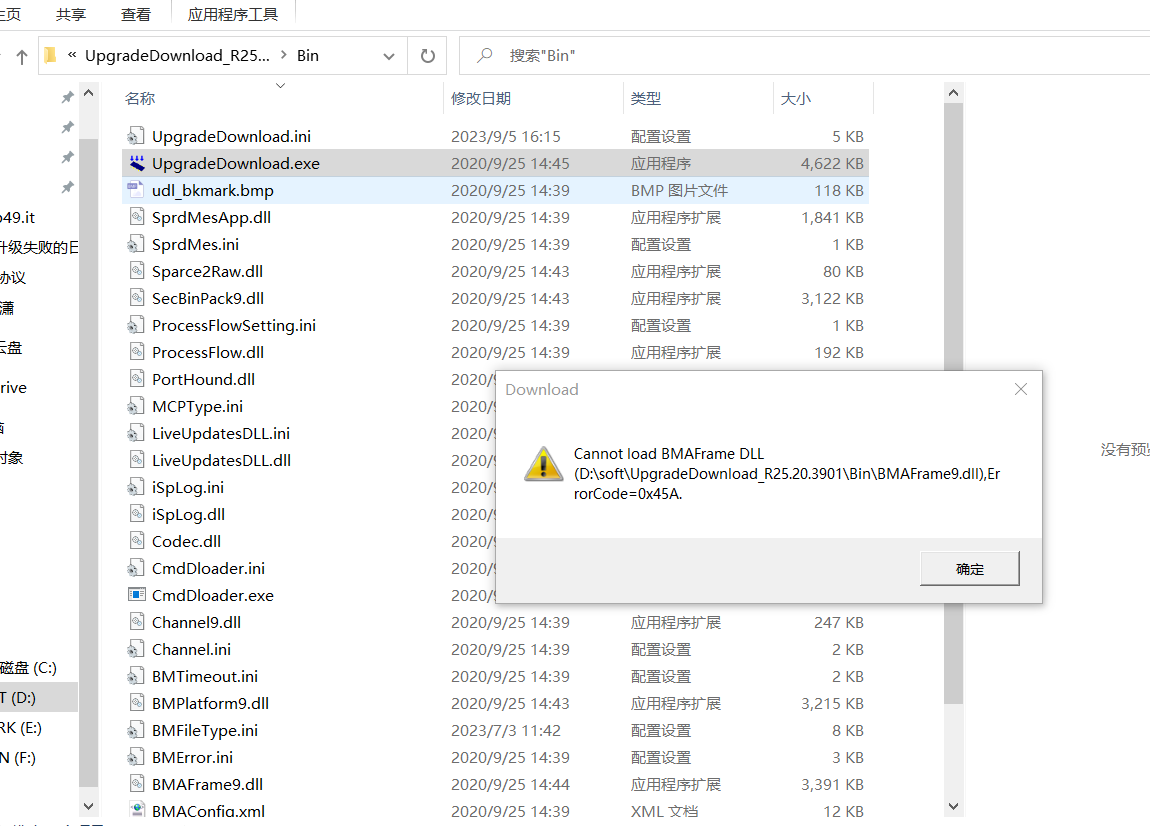The height and width of the screenshot is (826, 1150).
Task: Click the SprdMesApp.dll file icon
Action: 137,217
